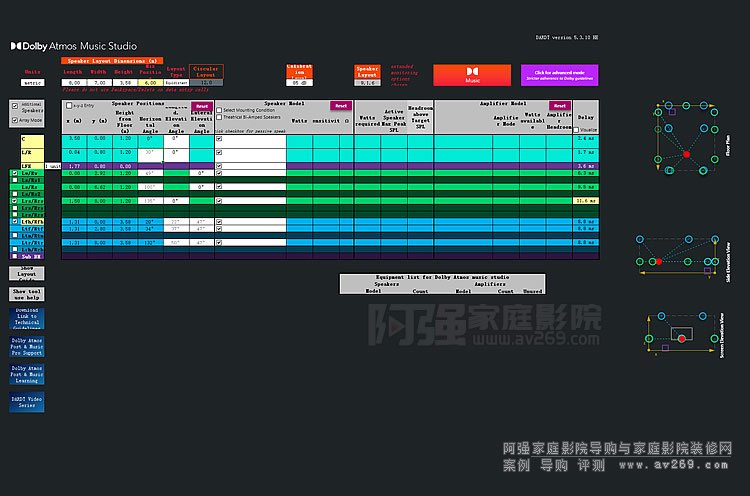The image size is (750, 496).
Task: Reset the Speaker Model section
Action: point(340,105)
